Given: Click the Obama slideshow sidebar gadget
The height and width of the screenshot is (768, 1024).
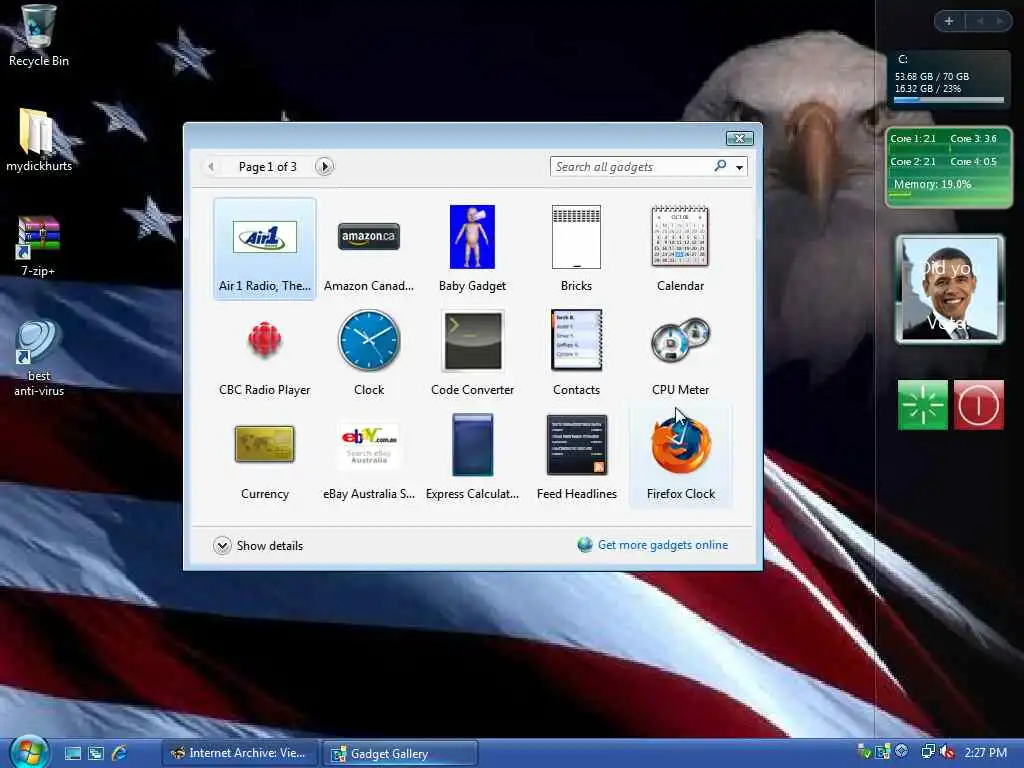Looking at the screenshot, I should coord(950,289).
